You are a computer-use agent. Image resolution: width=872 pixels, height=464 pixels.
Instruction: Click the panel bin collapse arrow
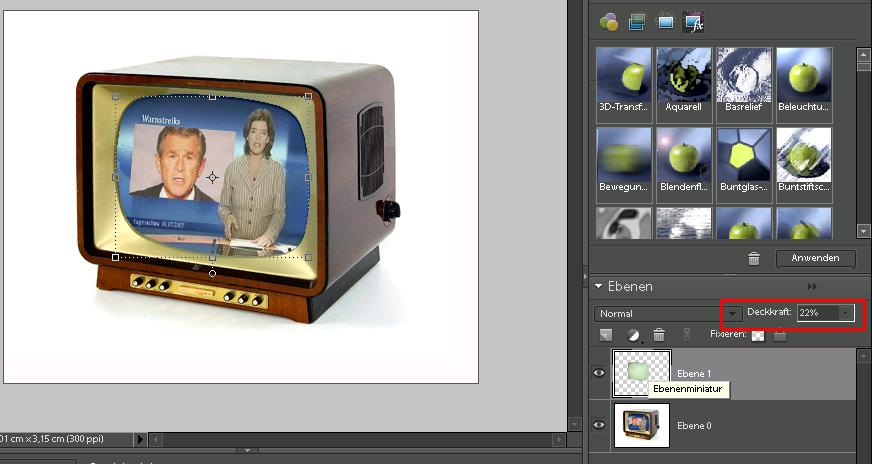pos(585,276)
